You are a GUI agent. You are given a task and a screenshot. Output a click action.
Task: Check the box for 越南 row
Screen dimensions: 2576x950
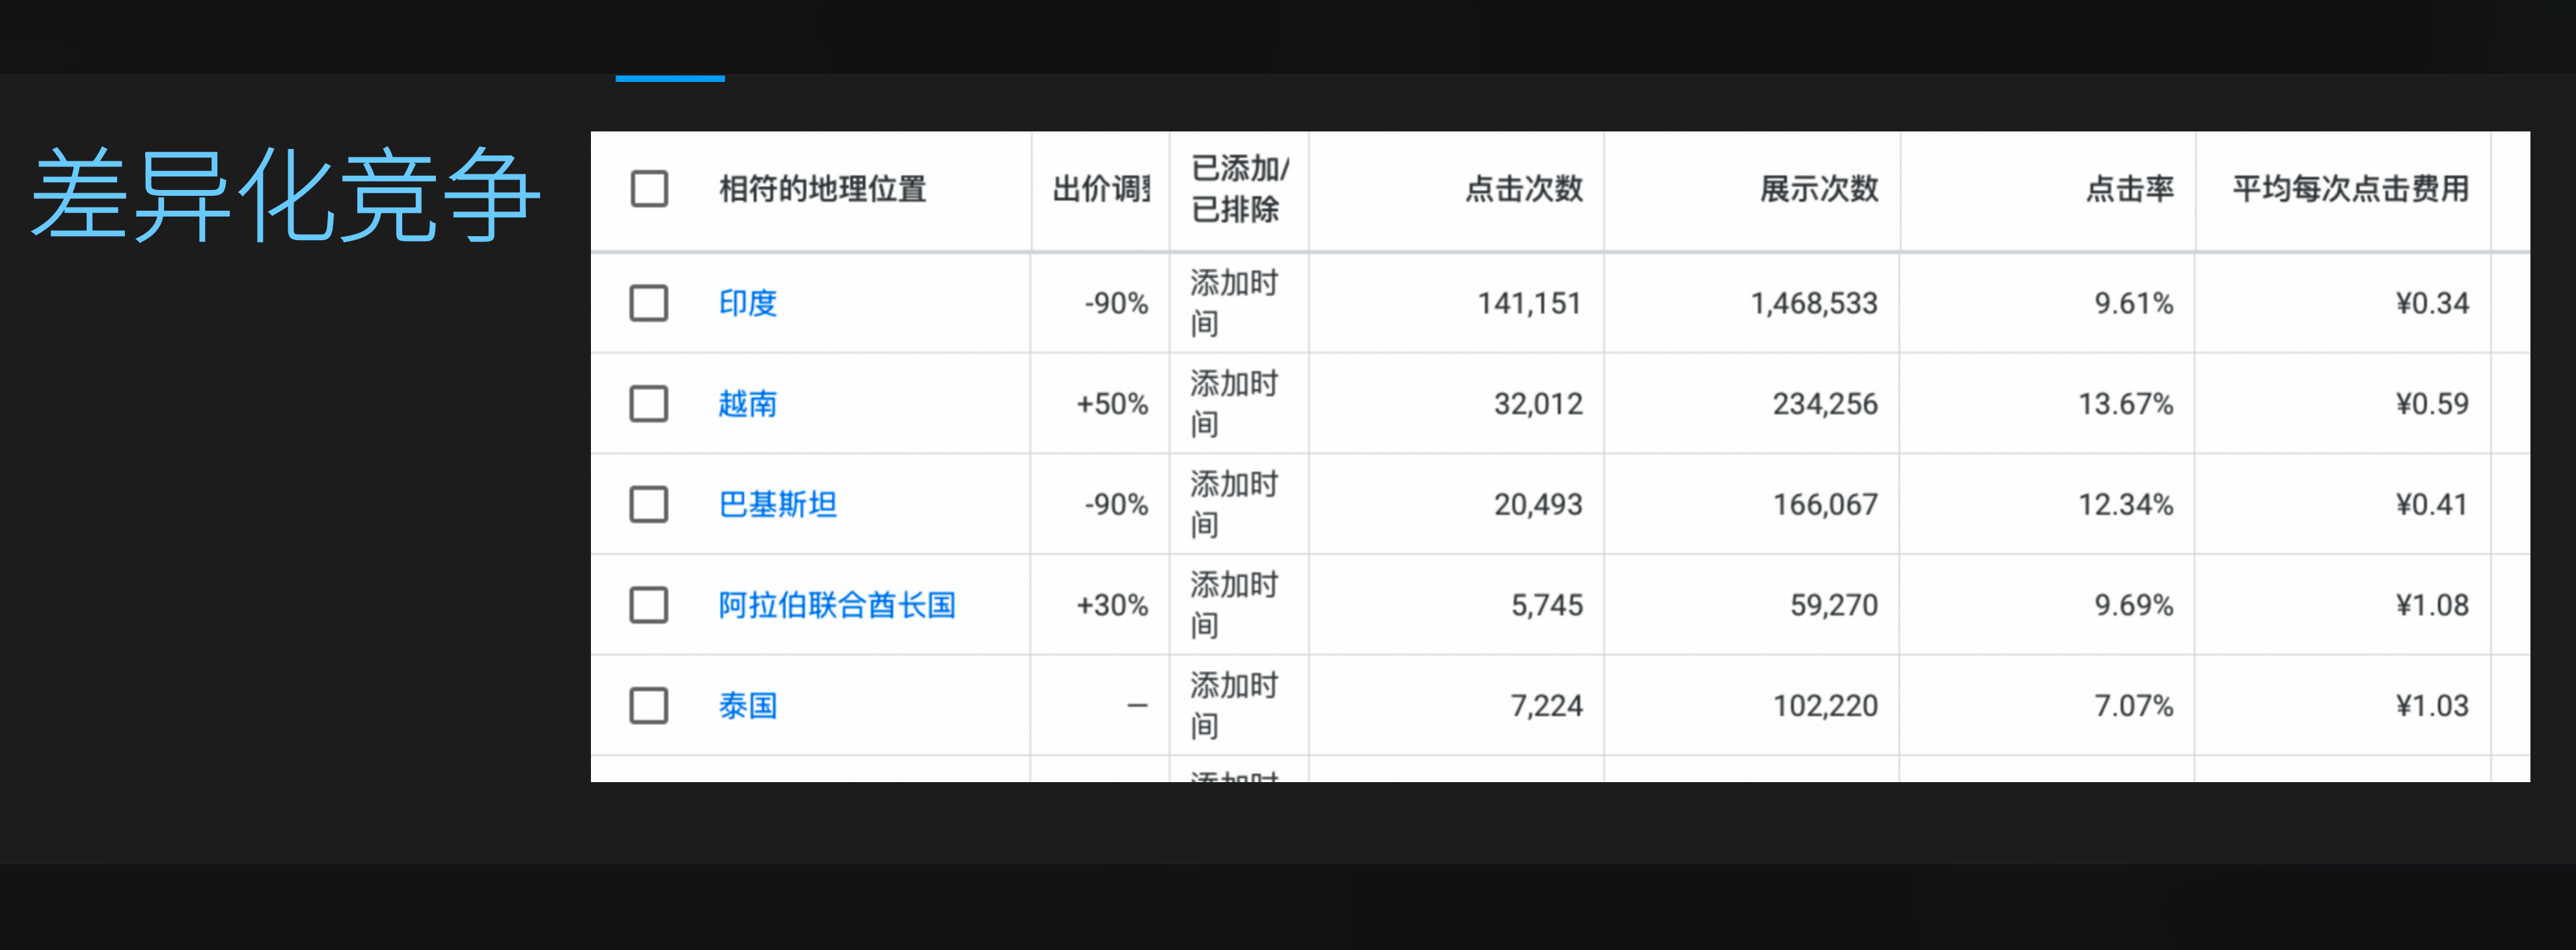649,404
